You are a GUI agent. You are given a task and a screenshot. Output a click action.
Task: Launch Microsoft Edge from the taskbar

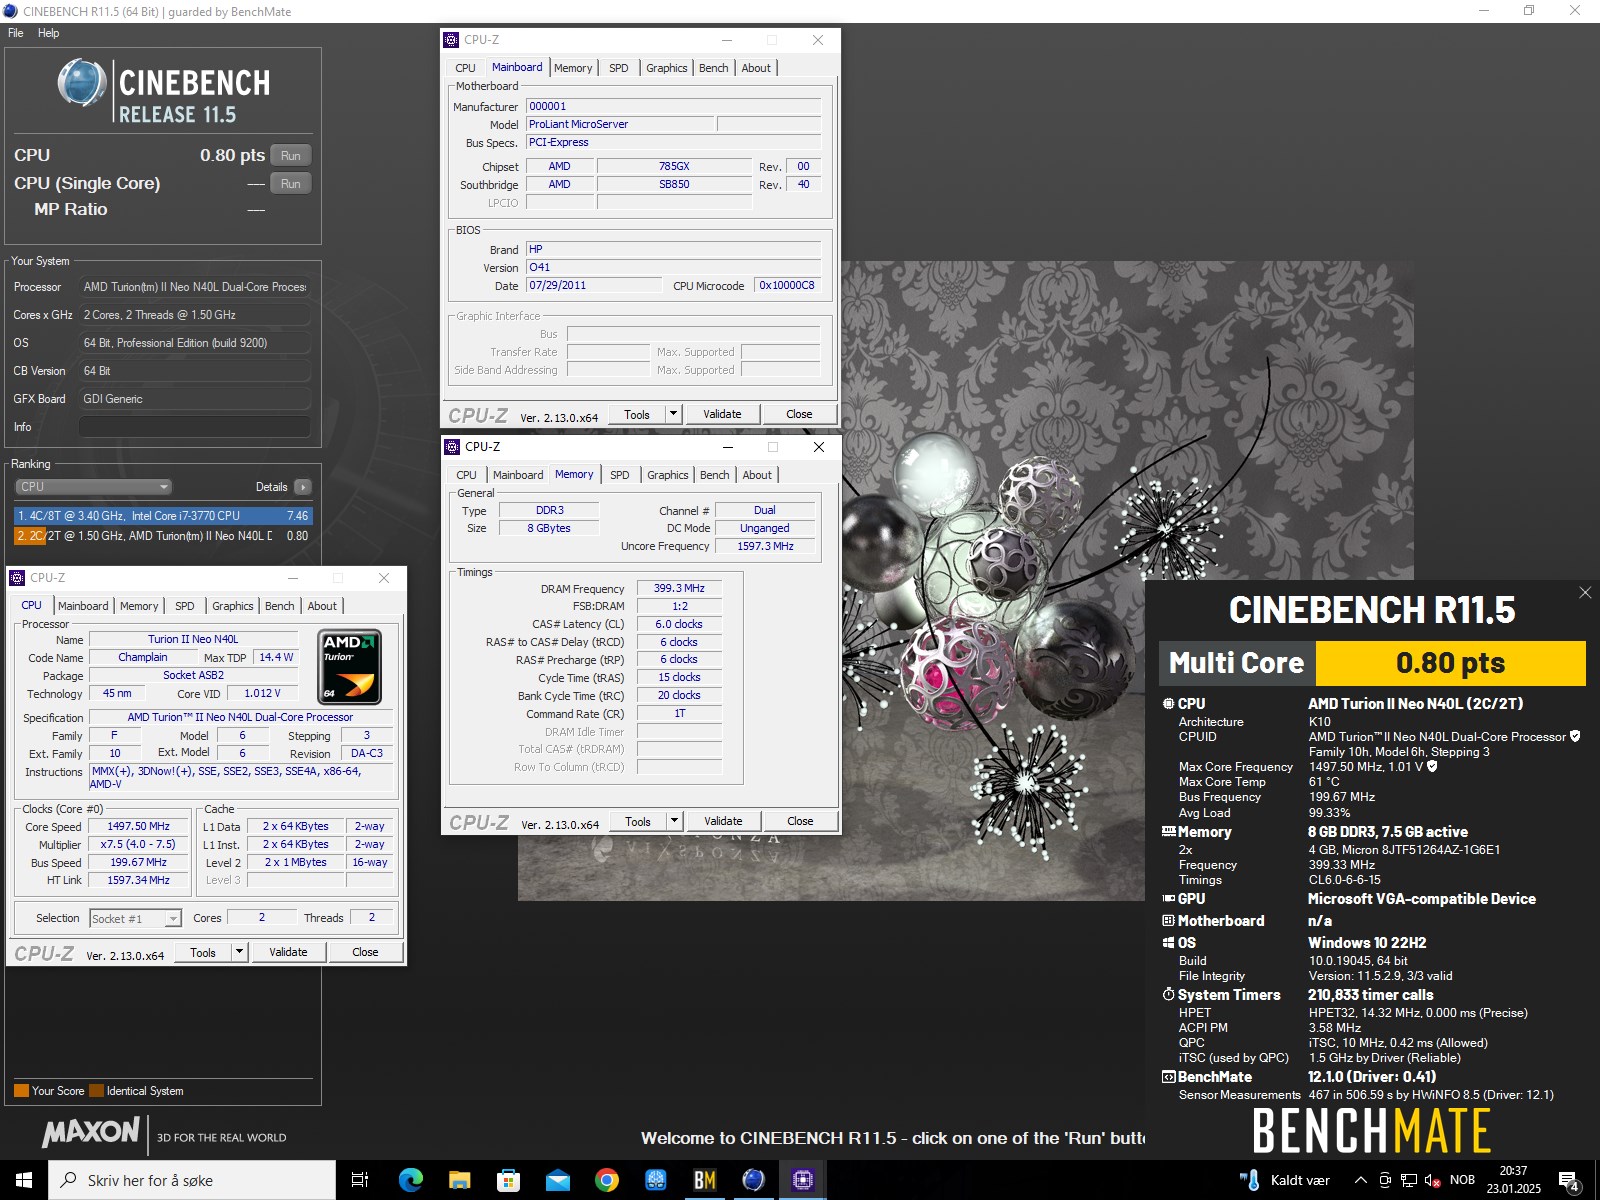pyautogui.click(x=410, y=1180)
